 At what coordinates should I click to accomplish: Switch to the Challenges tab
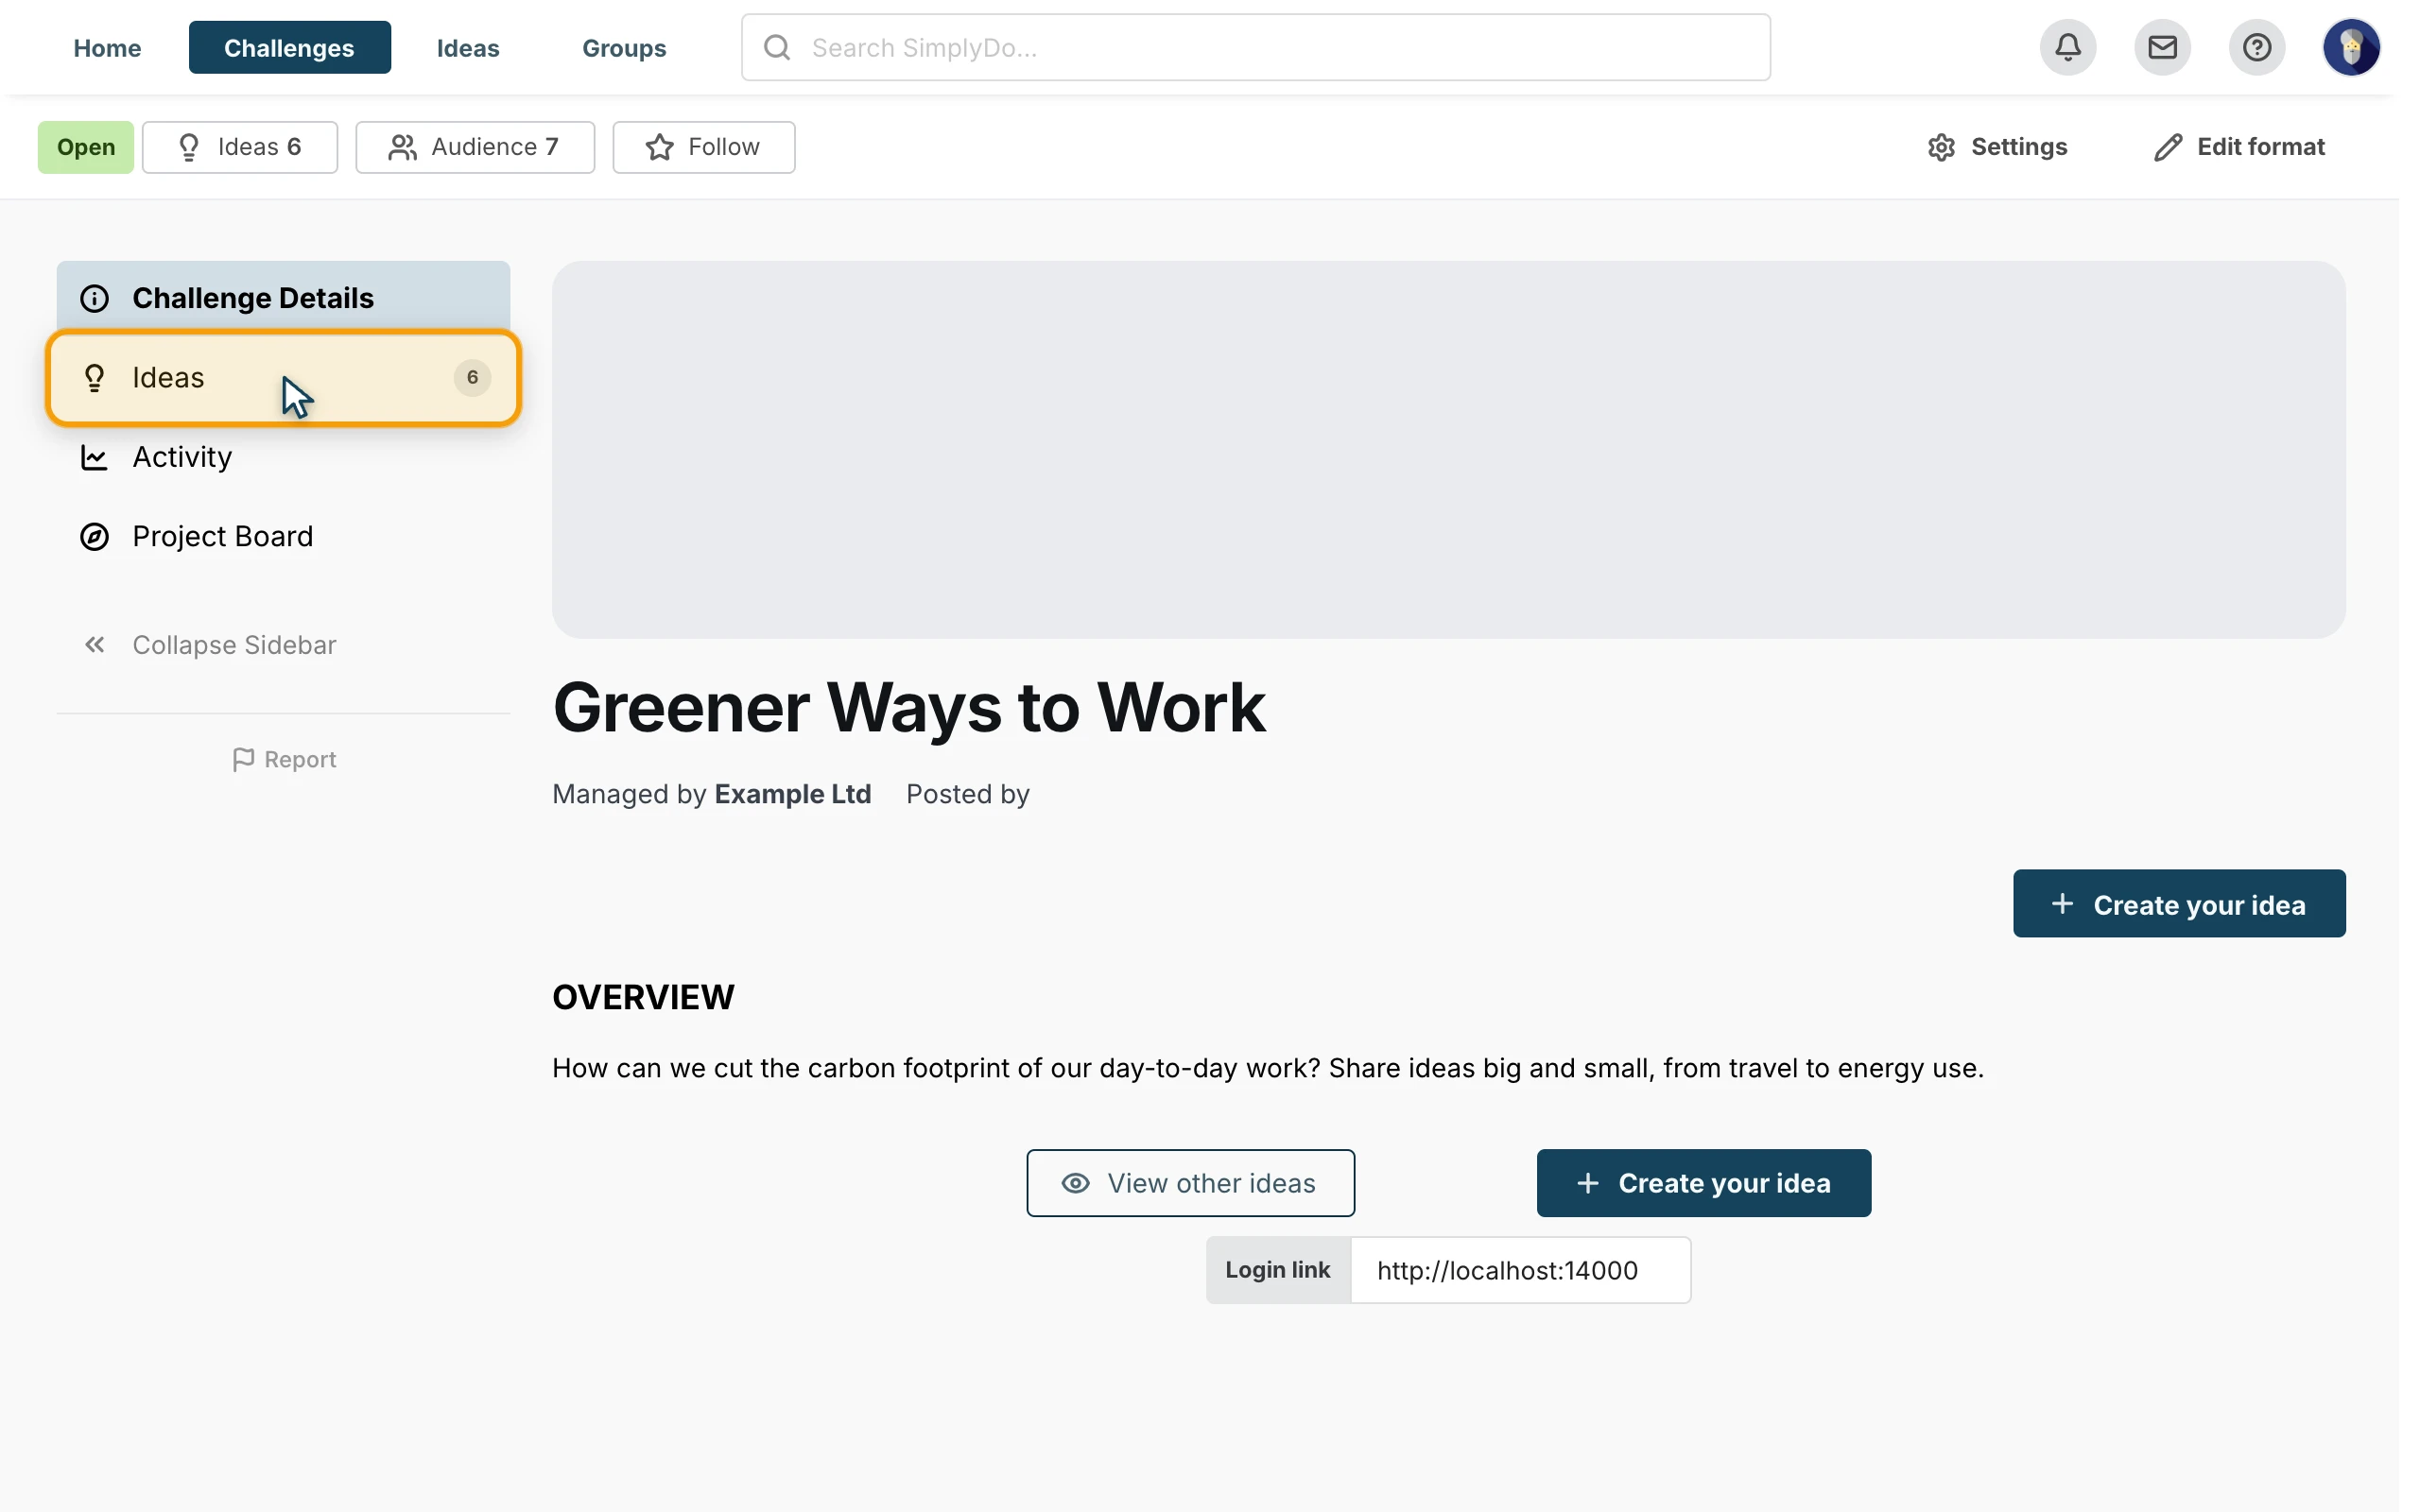[x=289, y=47]
